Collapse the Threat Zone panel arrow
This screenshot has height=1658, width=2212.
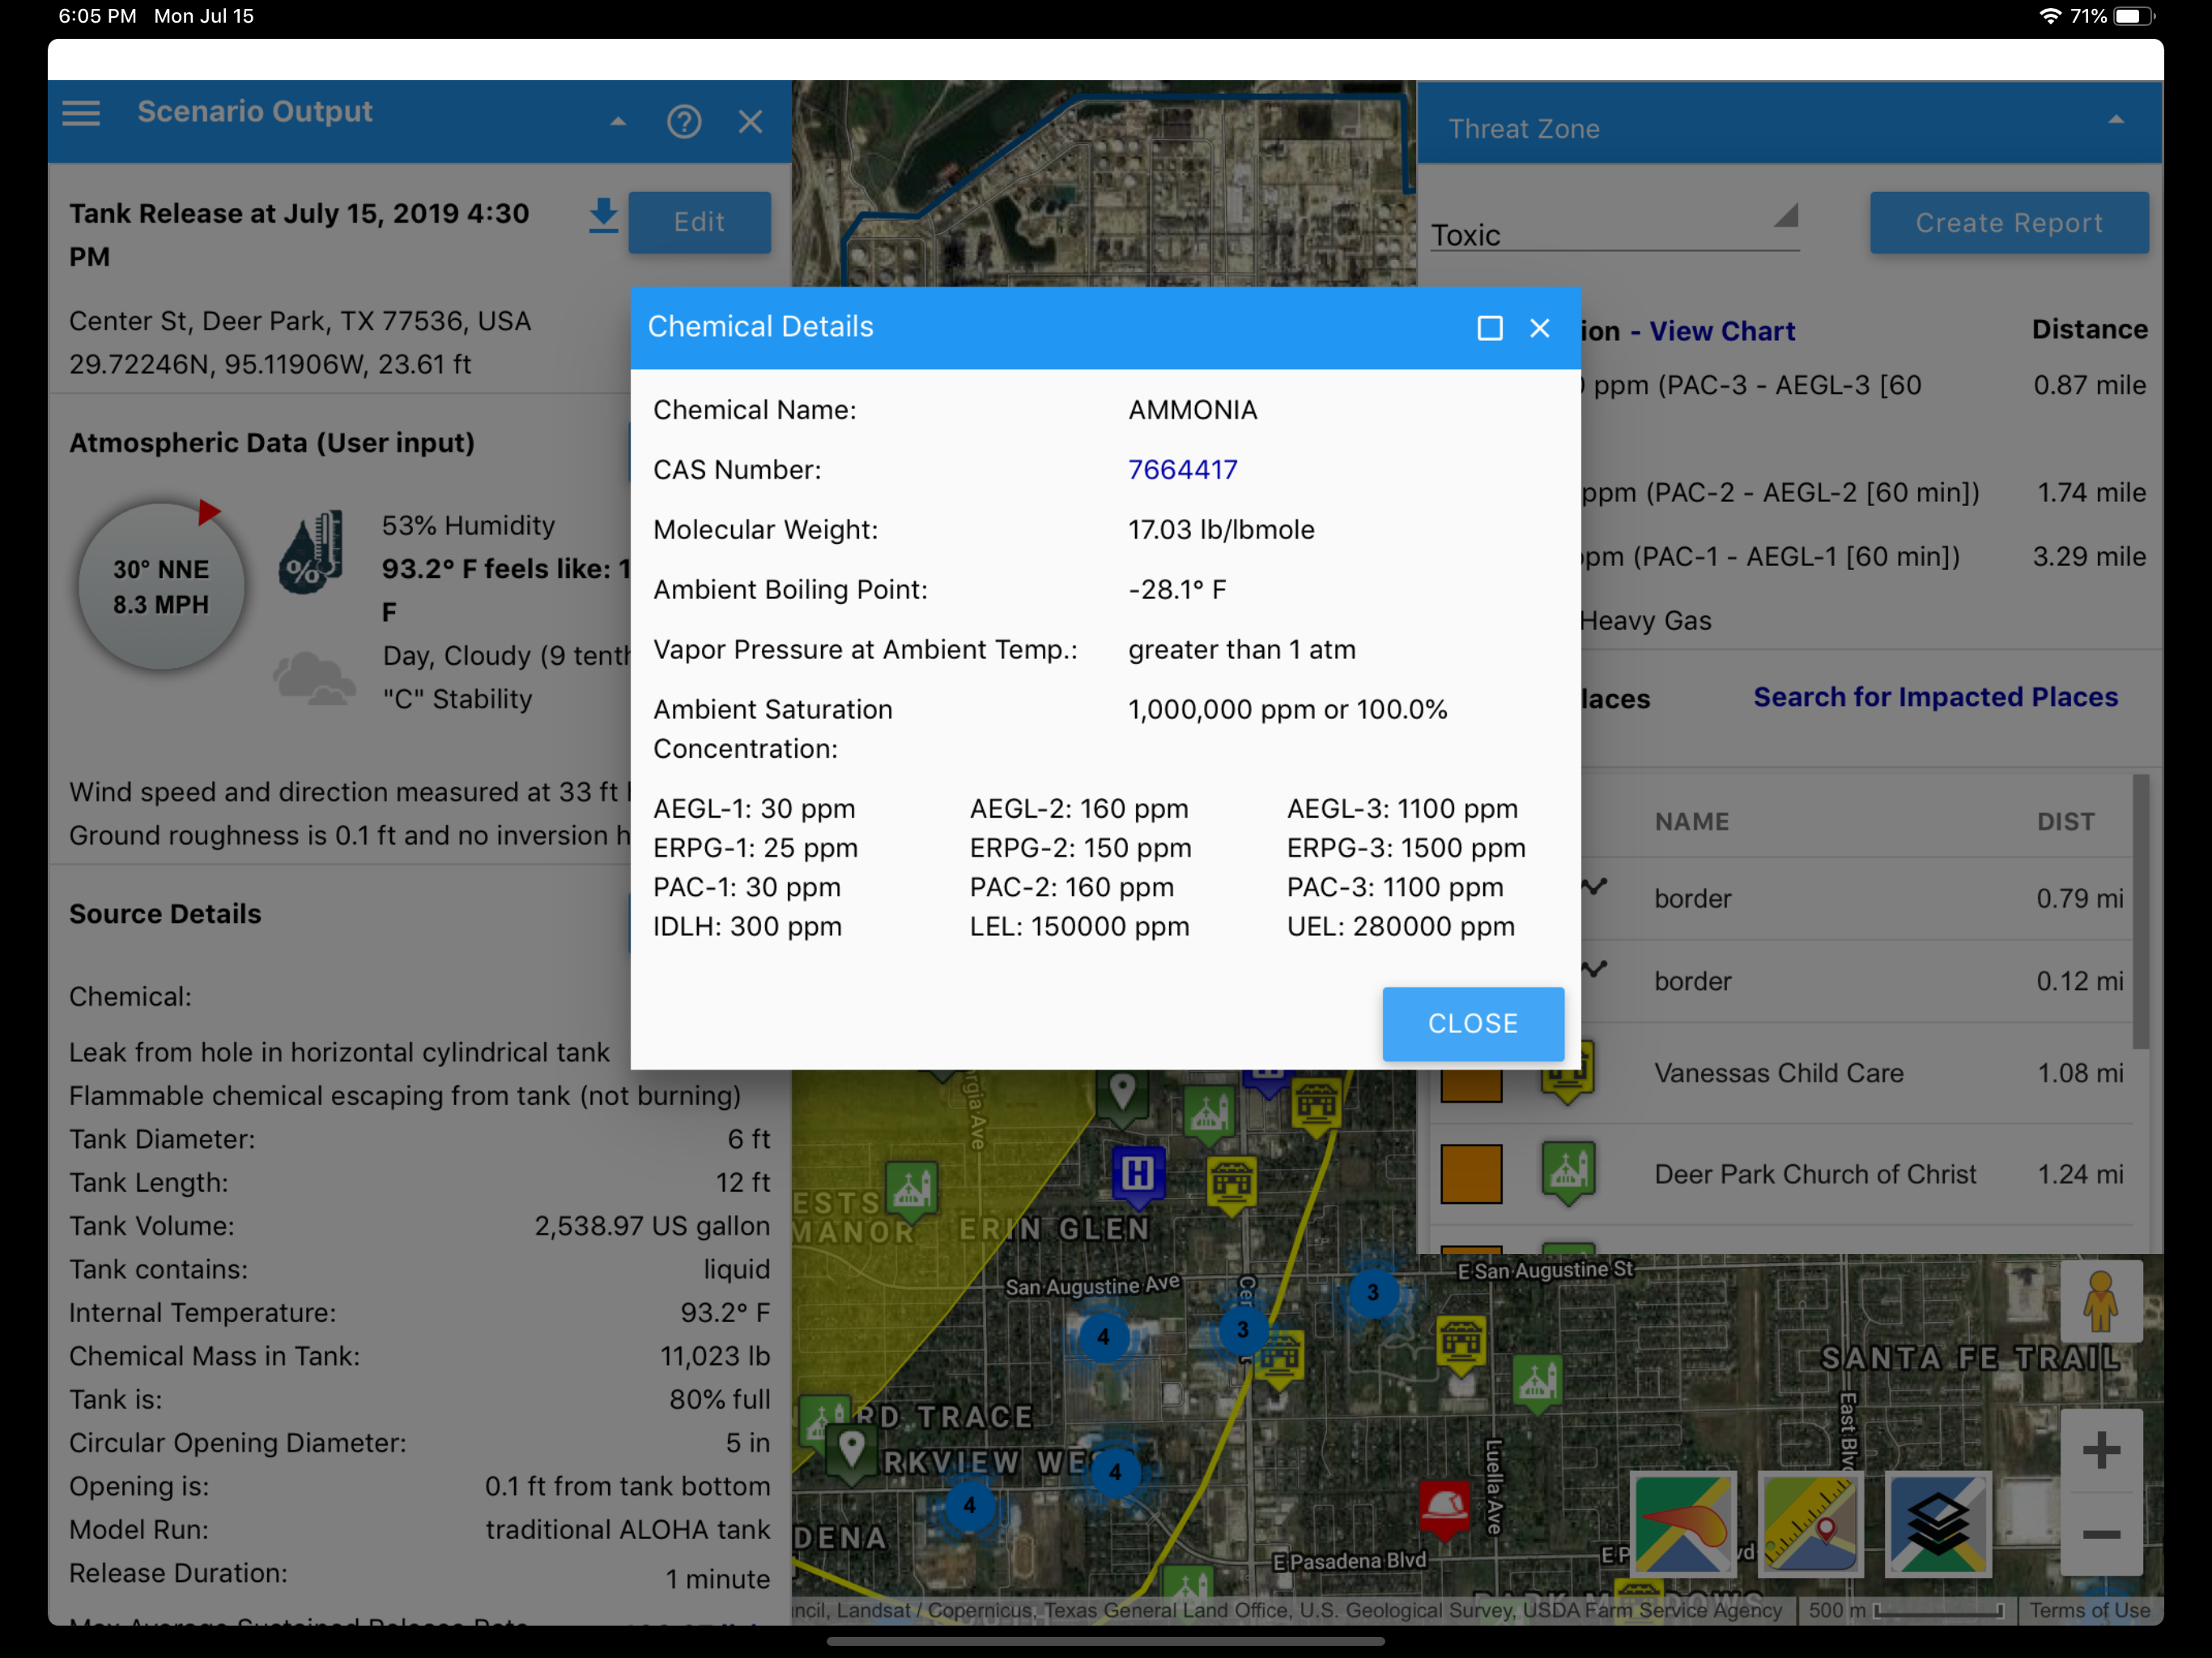click(x=2116, y=119)
